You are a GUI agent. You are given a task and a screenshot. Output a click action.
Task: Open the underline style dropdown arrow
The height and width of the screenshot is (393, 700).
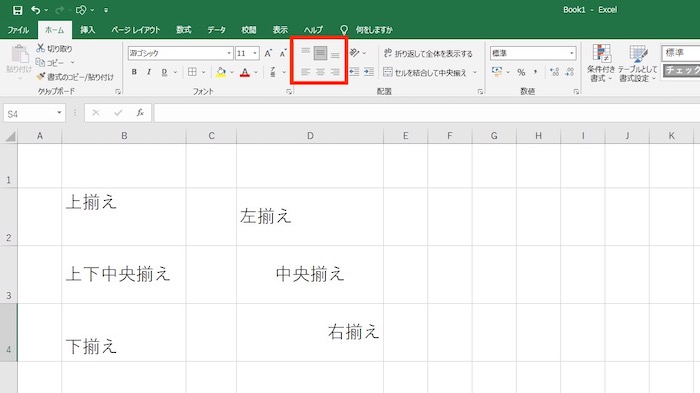click(175, 72)
